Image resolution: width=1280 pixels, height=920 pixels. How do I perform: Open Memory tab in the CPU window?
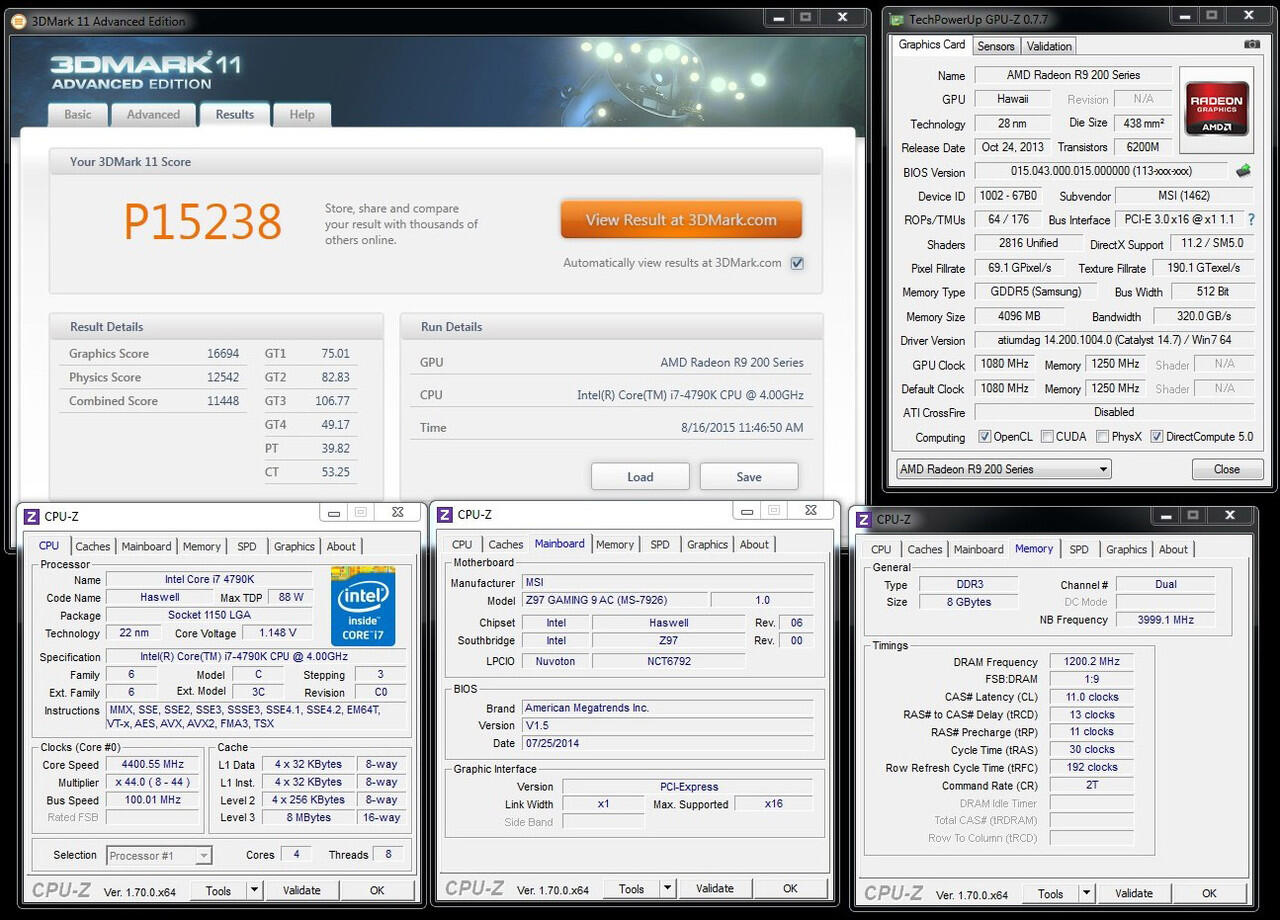point(201,546)
